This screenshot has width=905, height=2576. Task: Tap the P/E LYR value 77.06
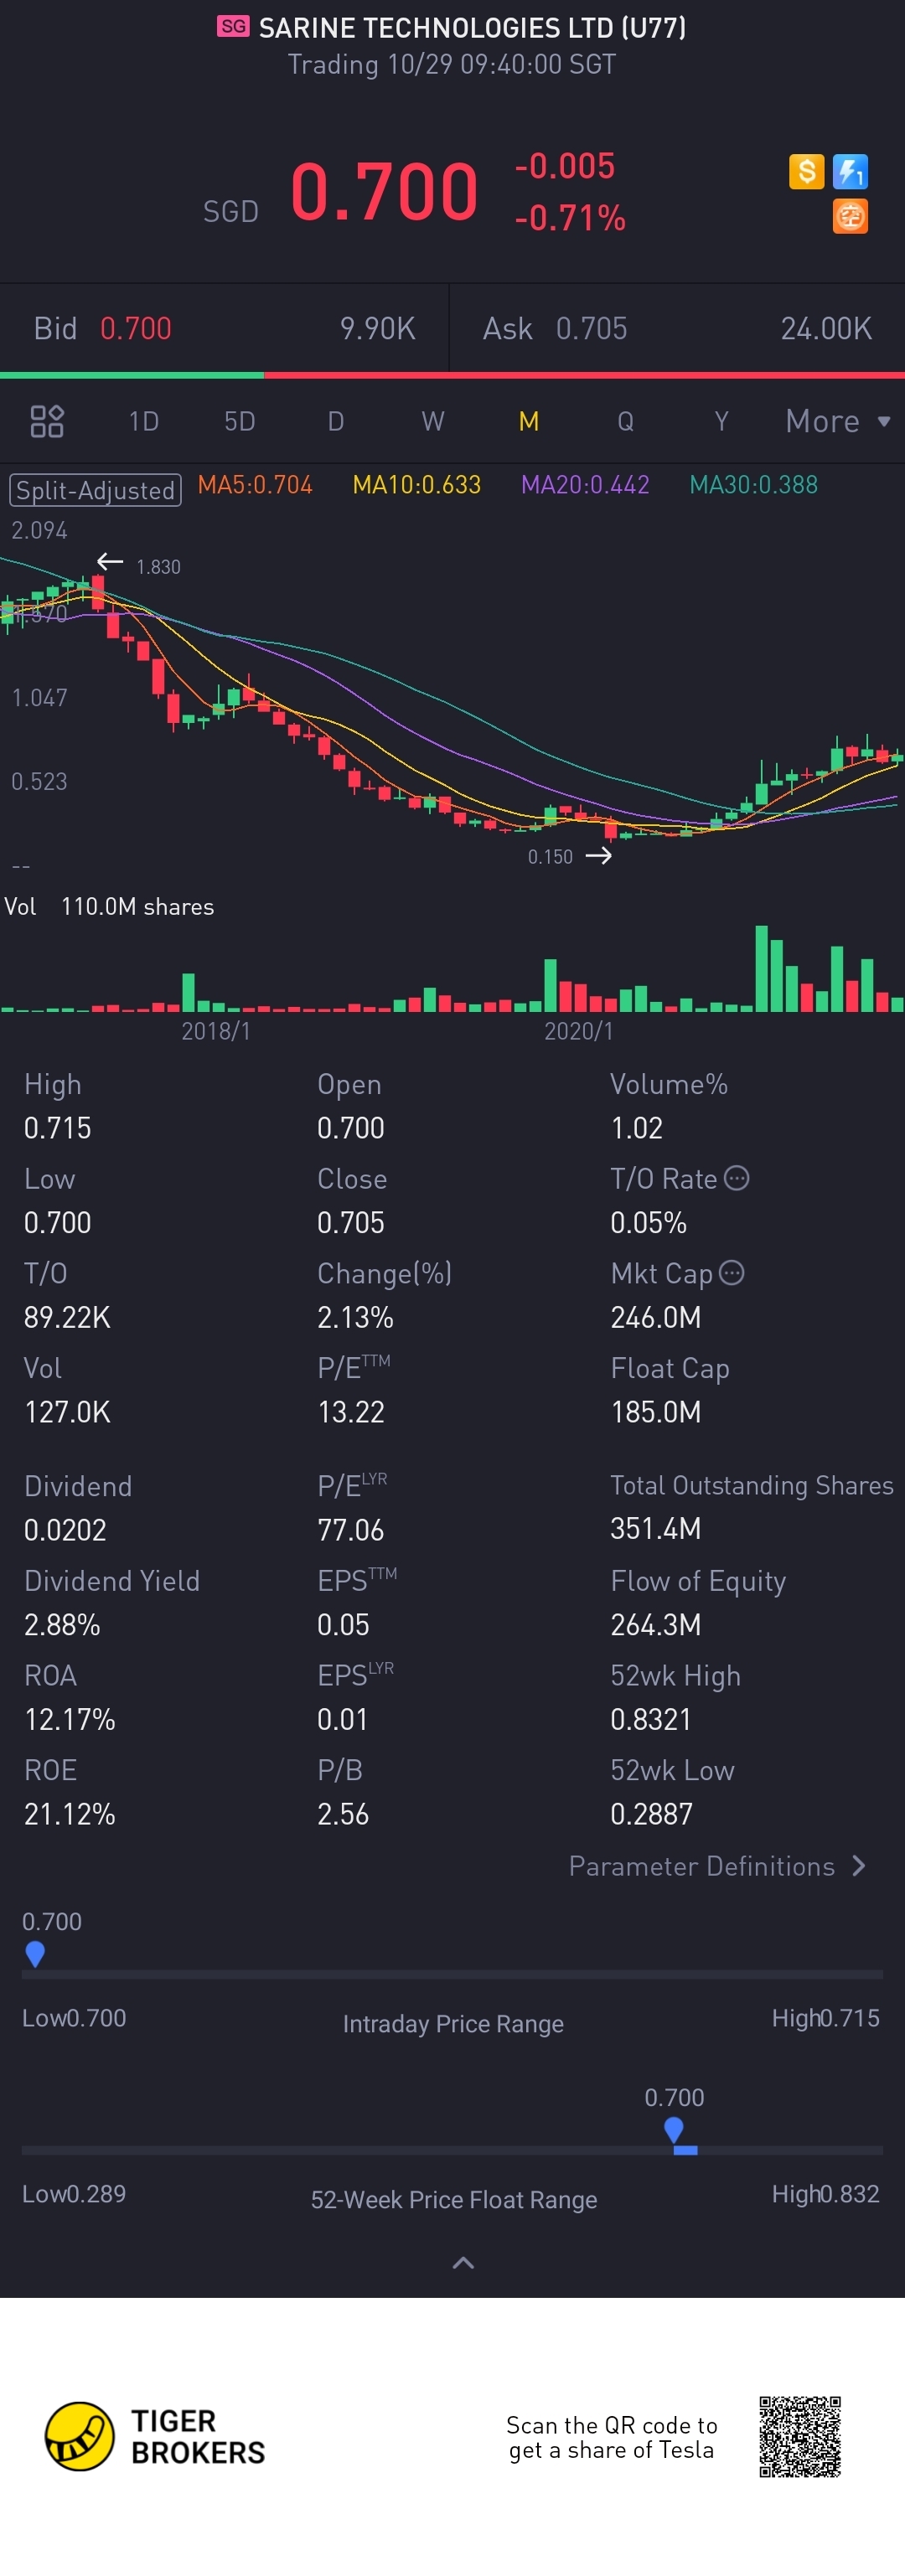tap(351, 1530)
